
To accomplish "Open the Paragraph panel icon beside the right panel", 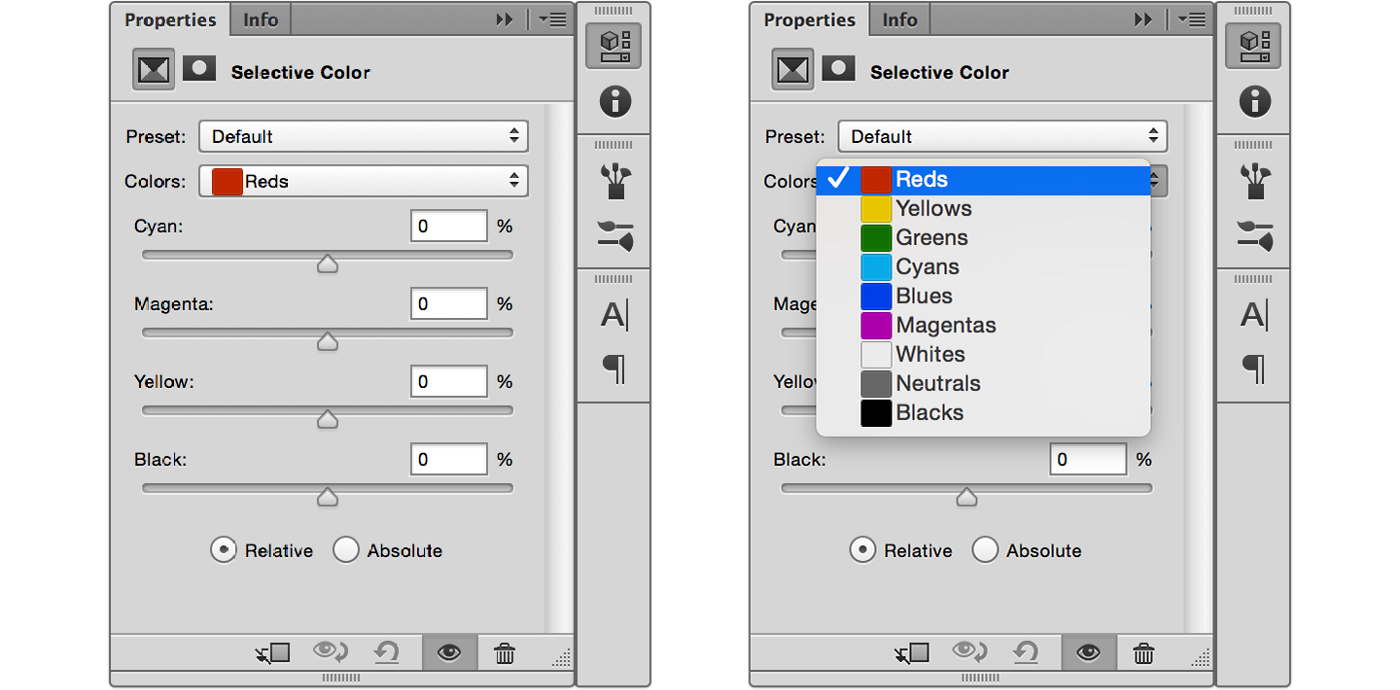I will click(1253, 369).
